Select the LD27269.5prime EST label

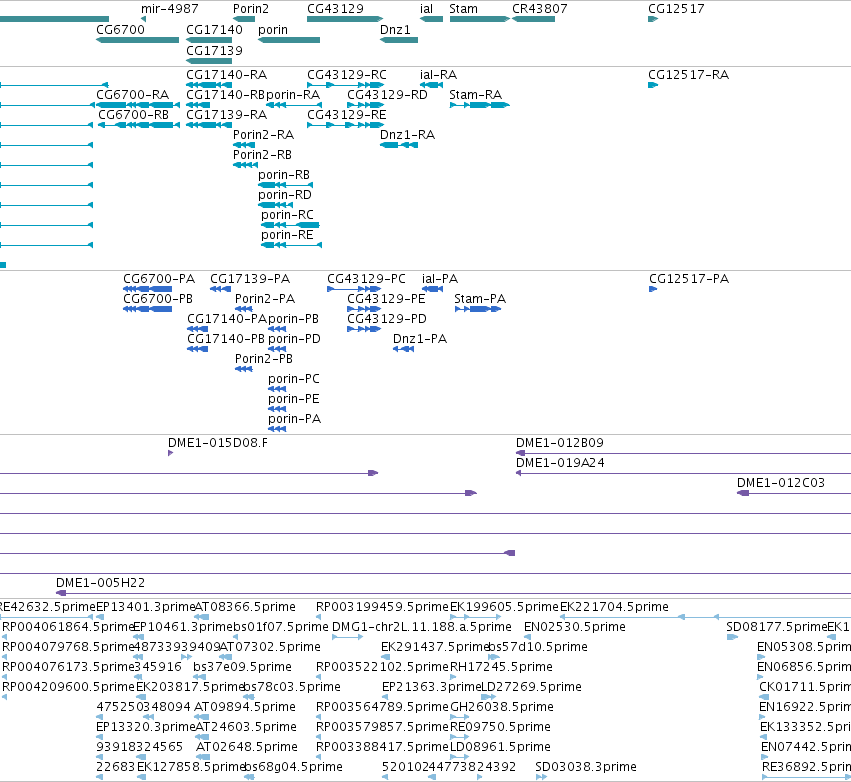click(531, 687)
